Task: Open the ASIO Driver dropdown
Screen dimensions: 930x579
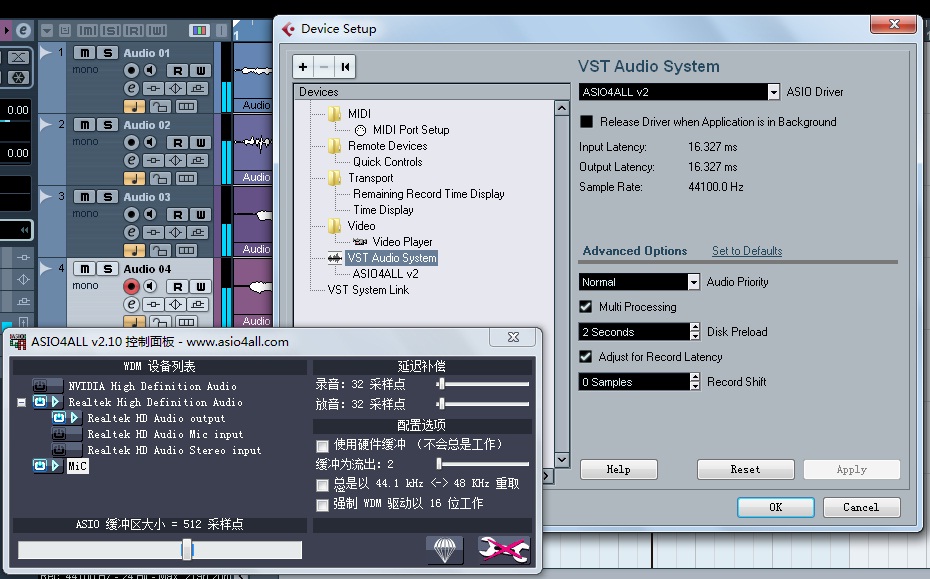Action: (773, 92)
